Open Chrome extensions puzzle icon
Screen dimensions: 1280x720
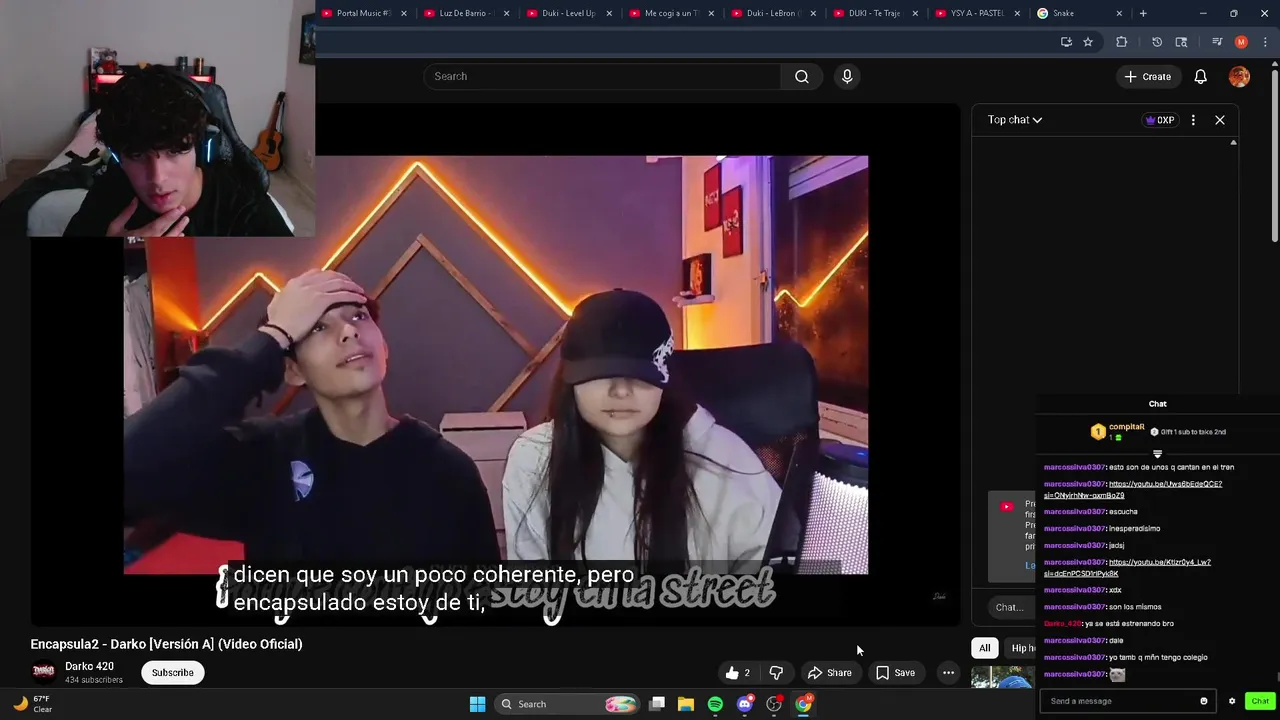1121,42
